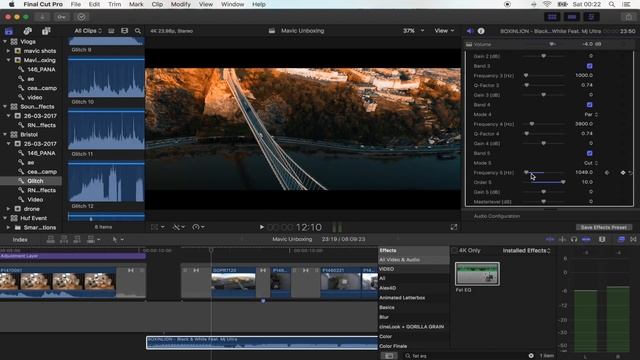Show or hide the Inspector layout button
Viewport: 640px width, 360px height.
[x=591, y=17]
